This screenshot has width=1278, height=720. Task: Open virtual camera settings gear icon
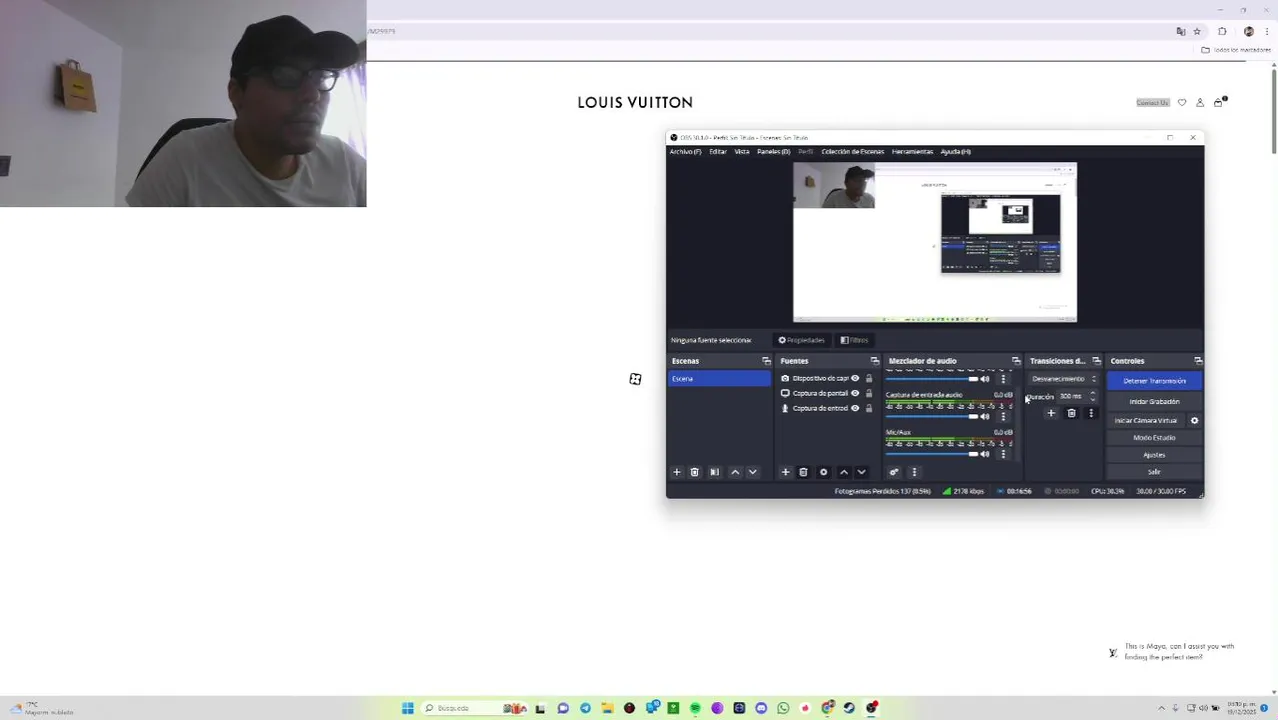coord(1194,421)
